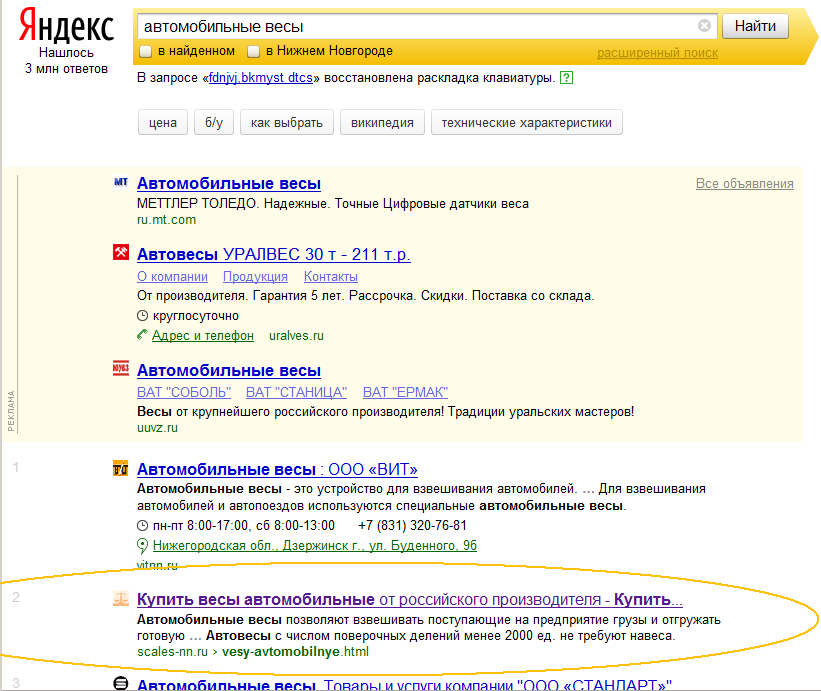The image size is (821, 691).
Task: Click the map pin icon beside the Дзержинск address
Action: (x=142, y=546)
